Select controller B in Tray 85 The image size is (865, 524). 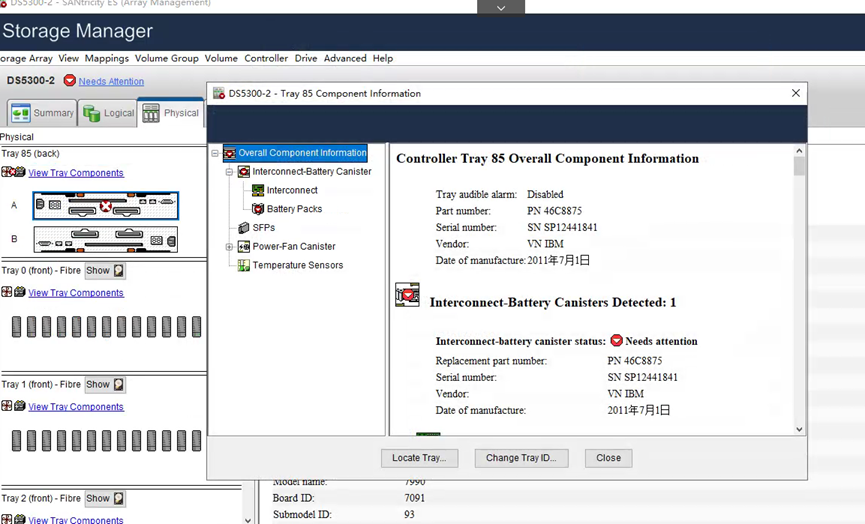click(x=105, y=239)
